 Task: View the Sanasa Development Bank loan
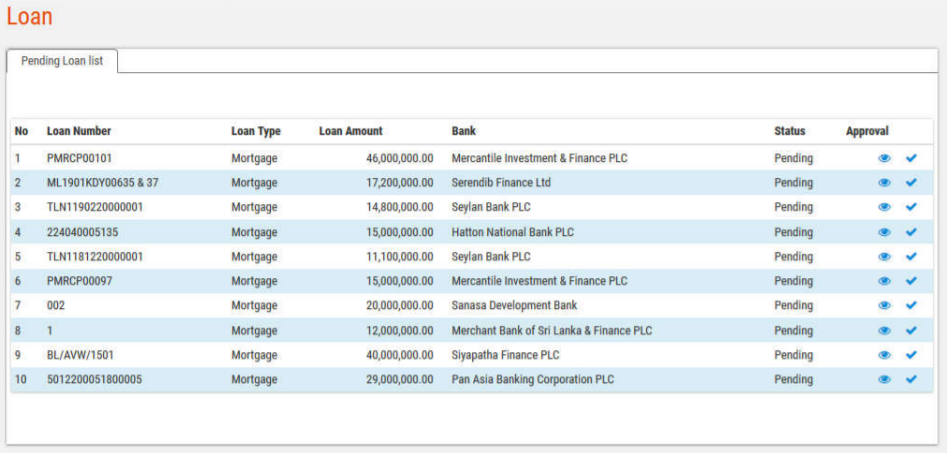884,305
